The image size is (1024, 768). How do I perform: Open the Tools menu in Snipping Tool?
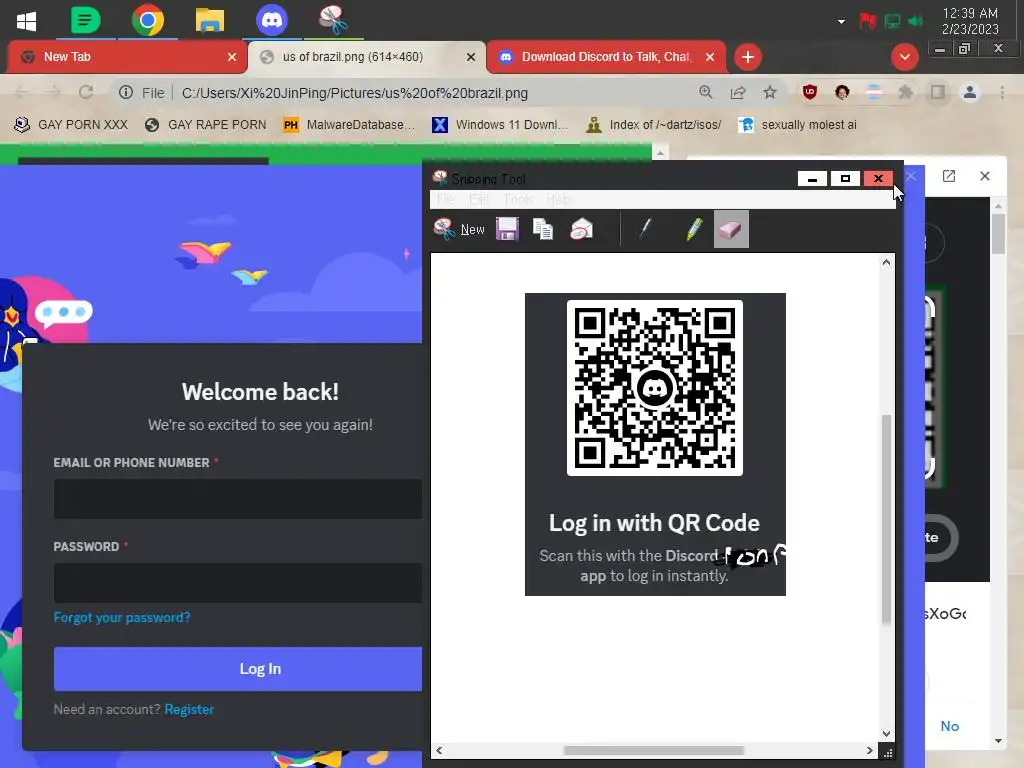[x=518, y=199]
